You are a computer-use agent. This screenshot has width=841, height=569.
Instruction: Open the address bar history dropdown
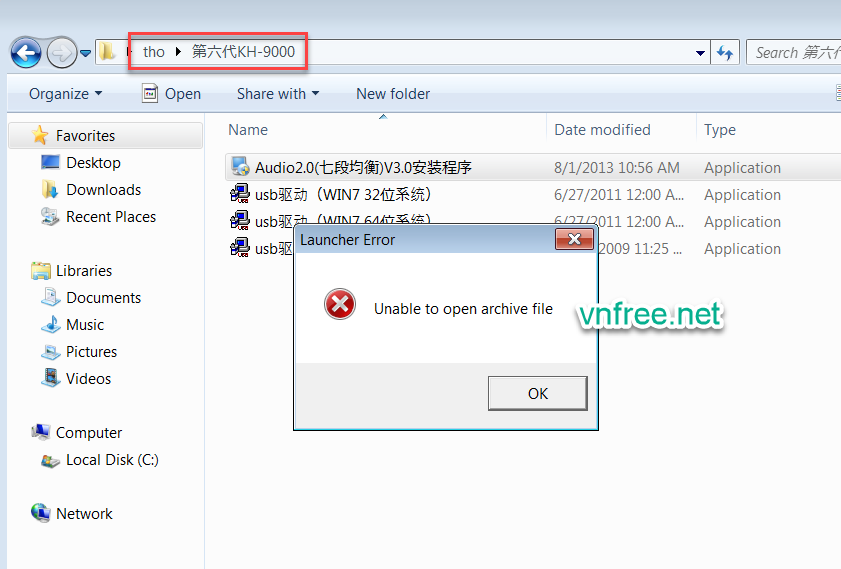(x=700, y=52)
